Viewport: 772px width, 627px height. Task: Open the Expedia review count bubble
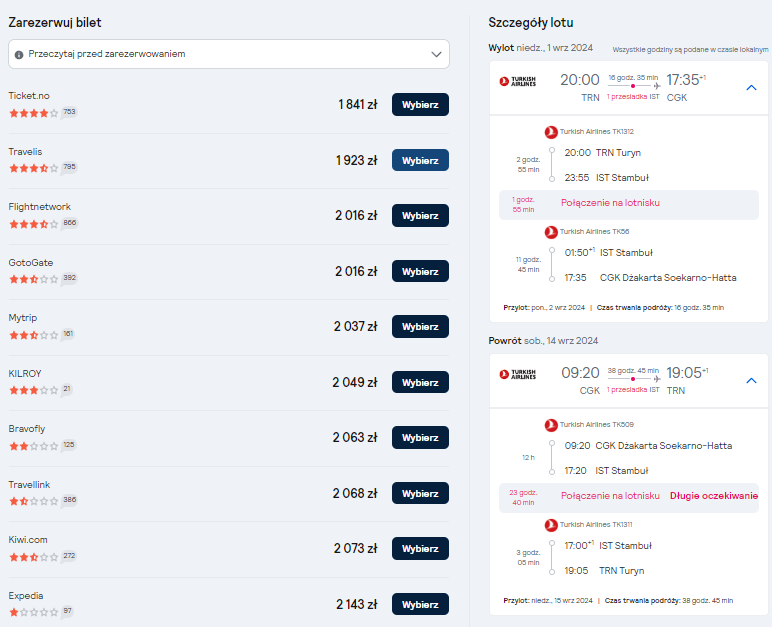click(67, 611)
